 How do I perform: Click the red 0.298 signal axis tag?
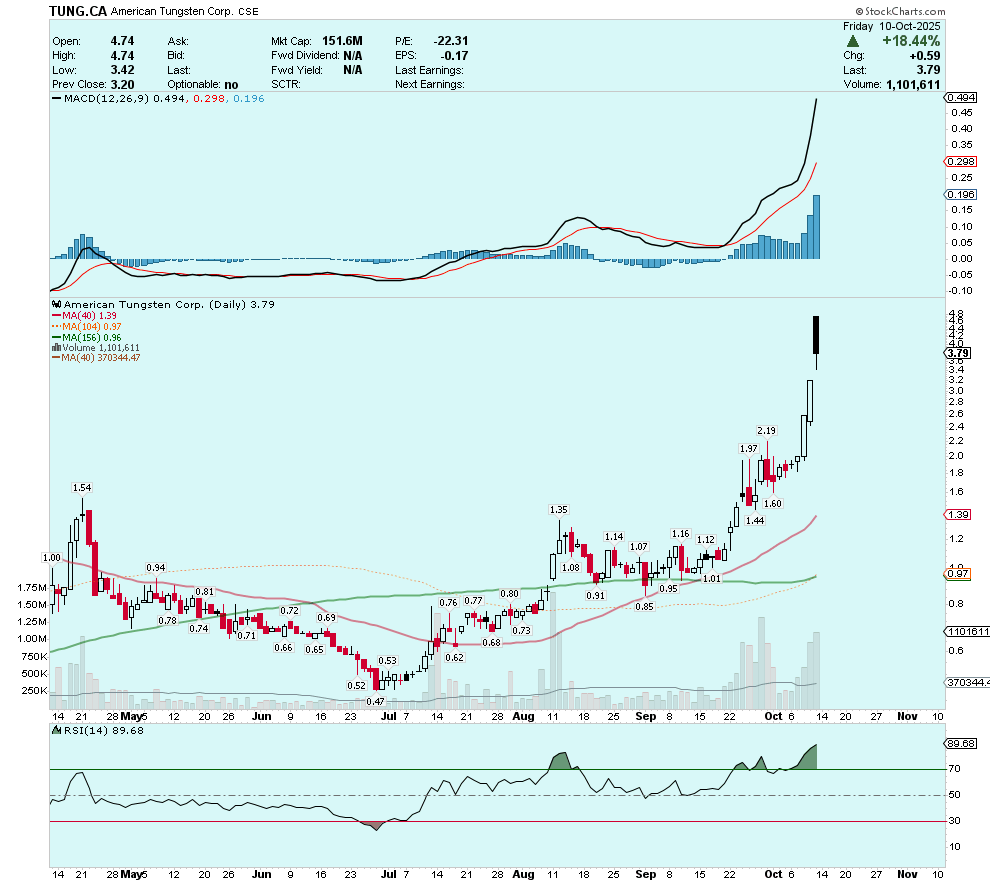point(961,162)
